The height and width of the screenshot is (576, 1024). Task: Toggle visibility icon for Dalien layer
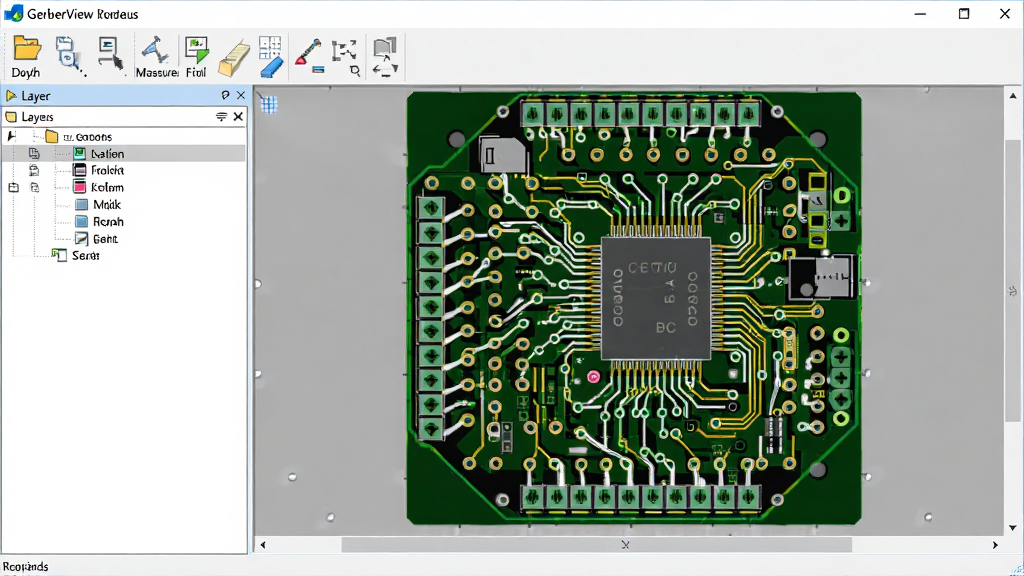(x=34, y=153)
